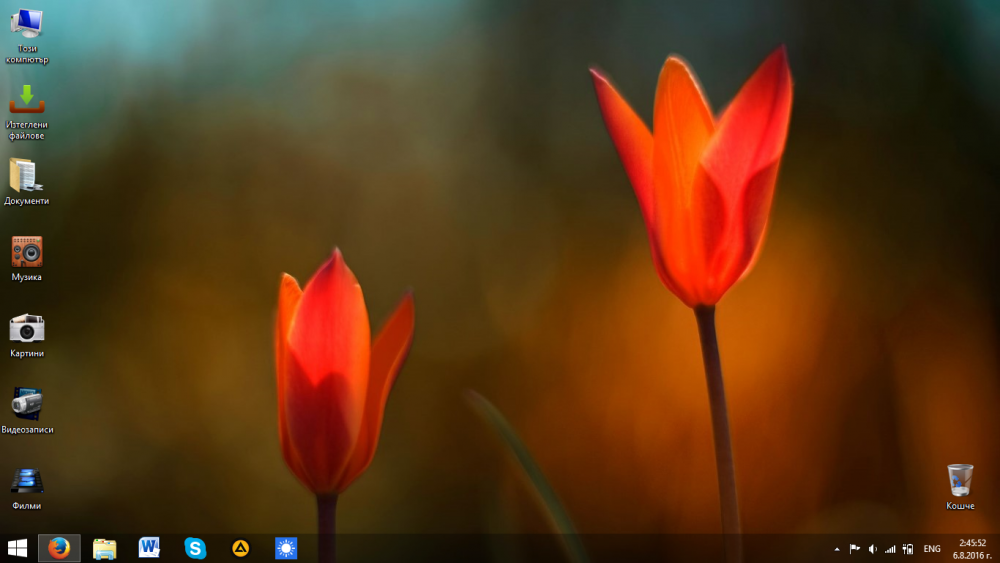Viewport: 1000px width, 563px height.
Task: Open the volume speaker tray icon
Action: coord(872,549)
